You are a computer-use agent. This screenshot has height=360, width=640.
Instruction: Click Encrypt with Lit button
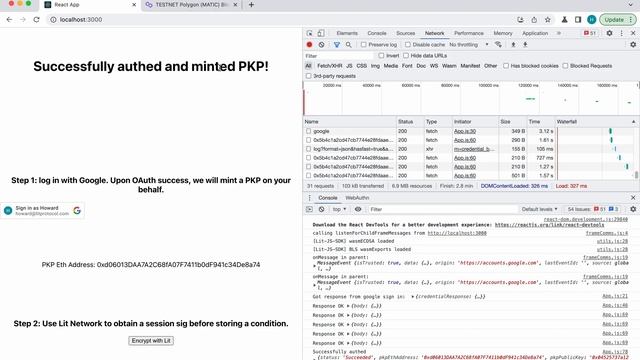(151, 340)
